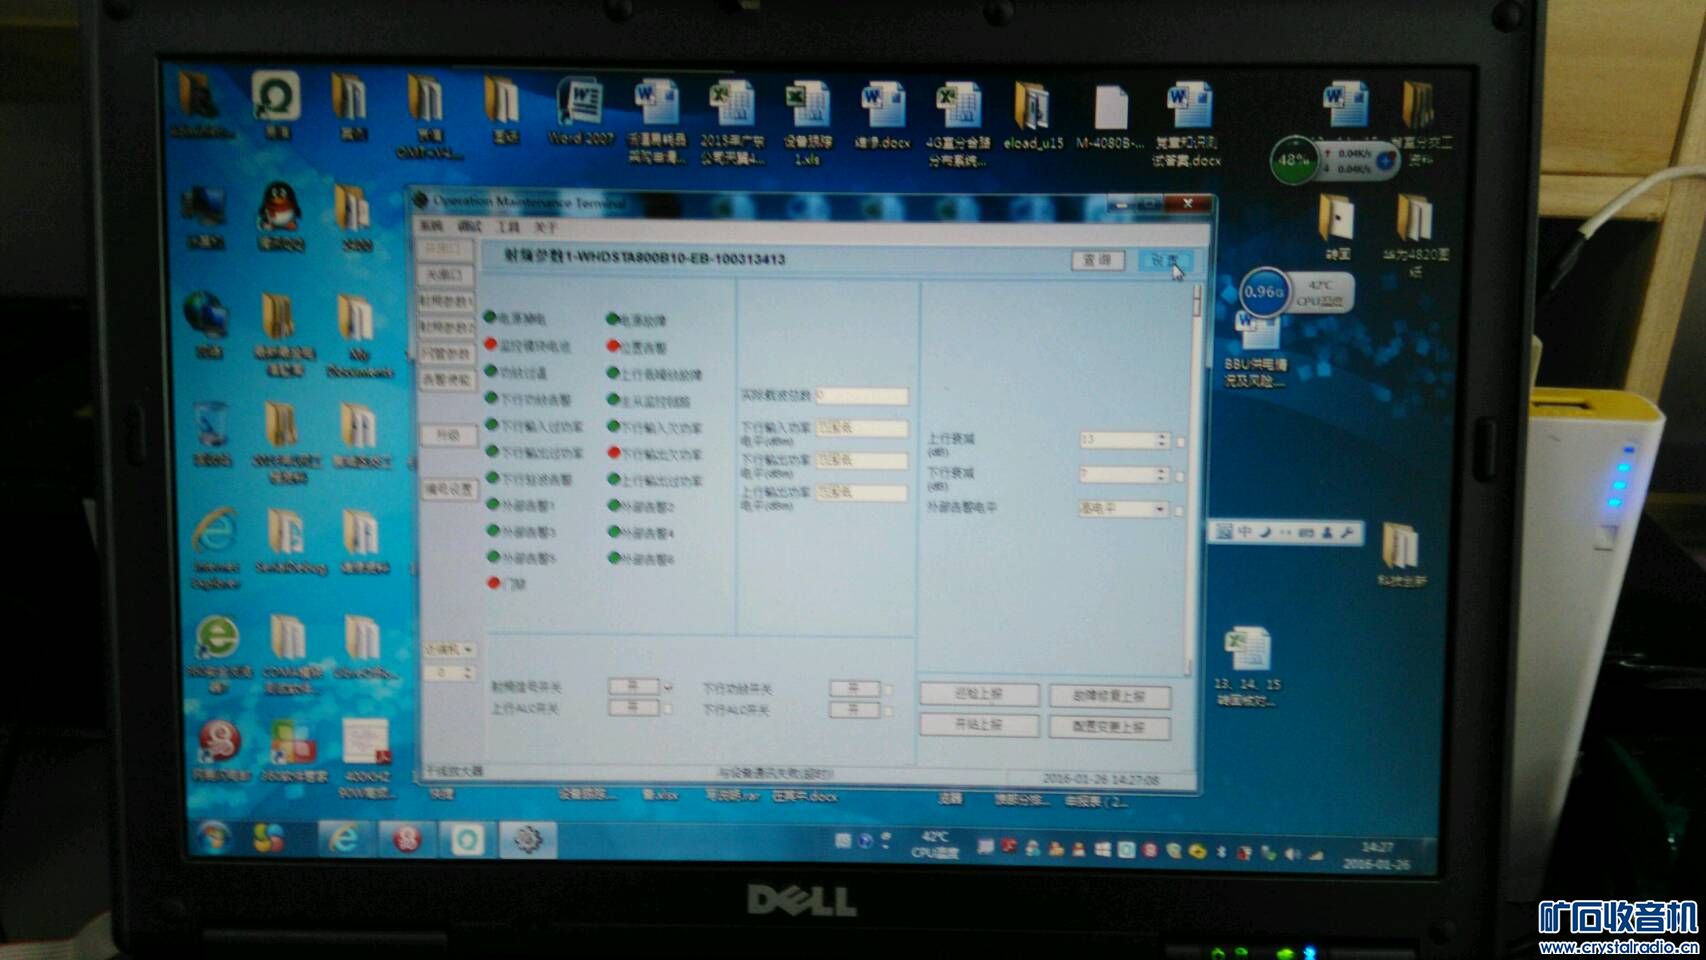Click the red round icon on the taskbar

click(406, 840)
